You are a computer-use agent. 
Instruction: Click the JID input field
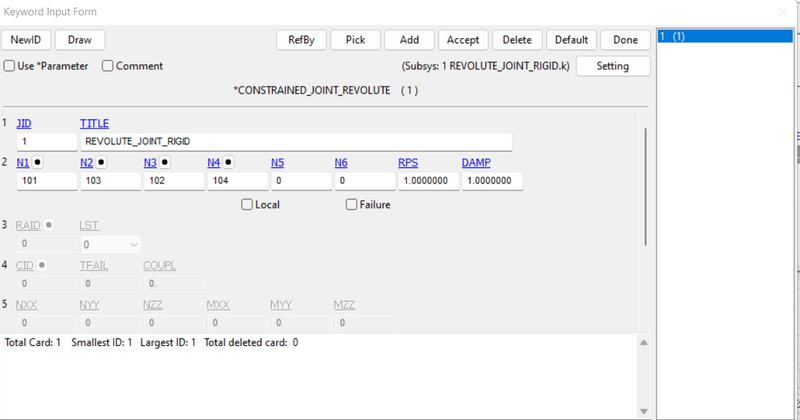[47, 141]
